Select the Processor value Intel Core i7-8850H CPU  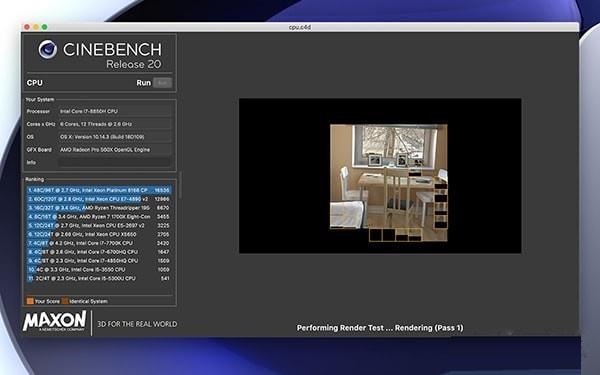pyautogui.click(x=89, y=111)
